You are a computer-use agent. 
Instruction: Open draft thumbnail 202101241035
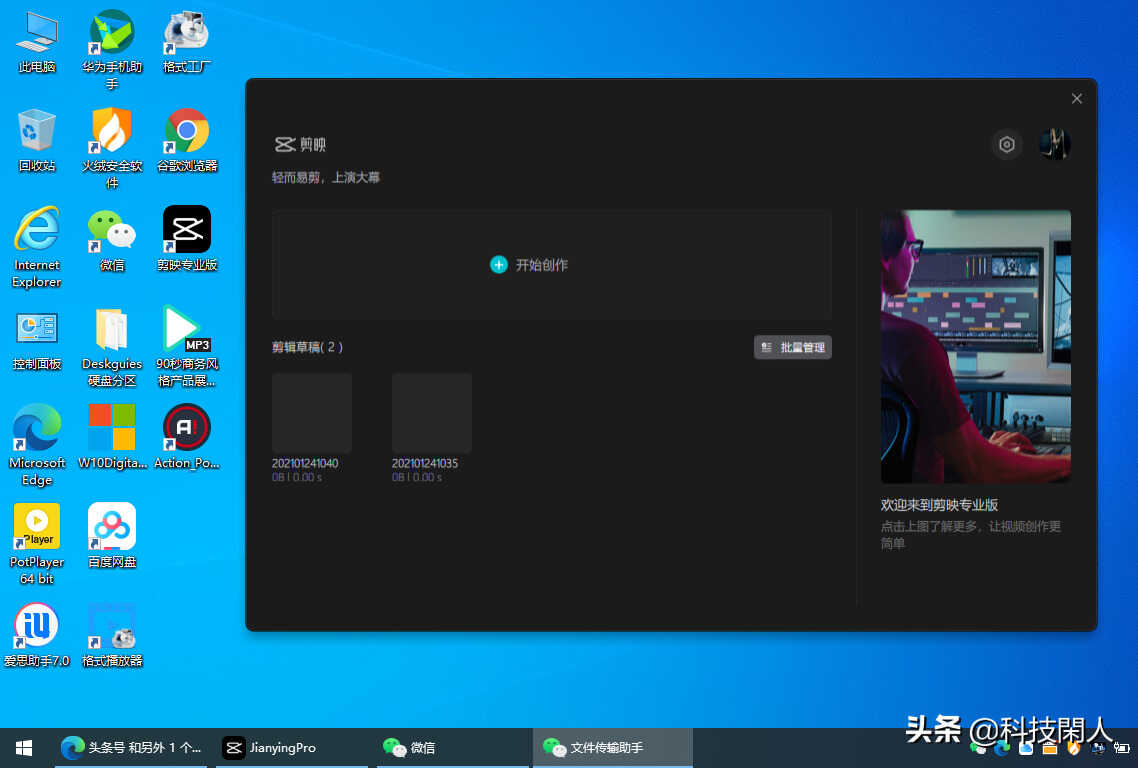pos(432,413)
